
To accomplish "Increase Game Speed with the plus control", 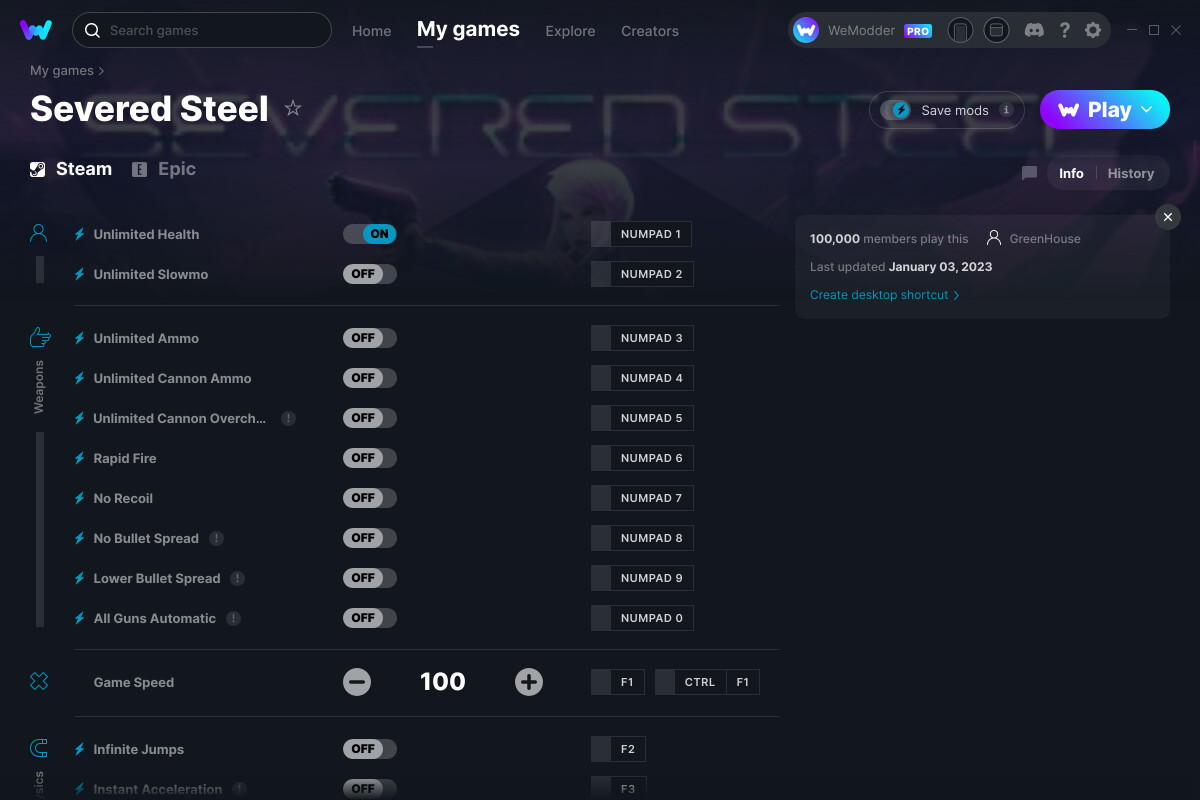I will 528,681.
